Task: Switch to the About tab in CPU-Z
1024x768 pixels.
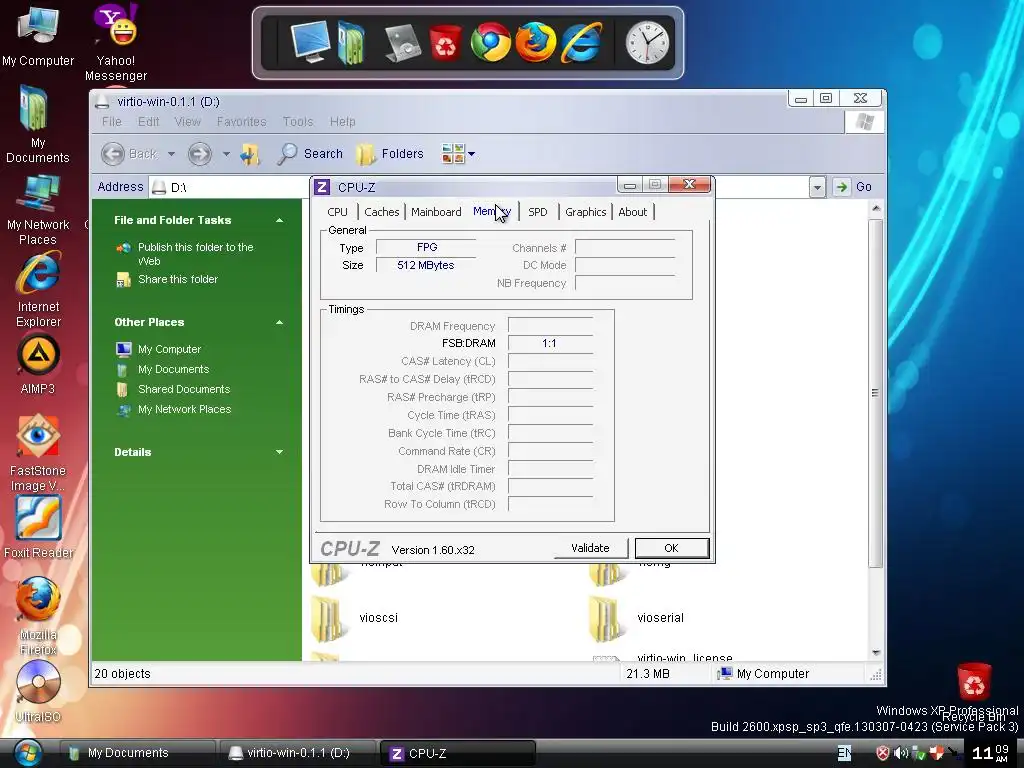Action: pyautogui.click(x=632, y=212)
